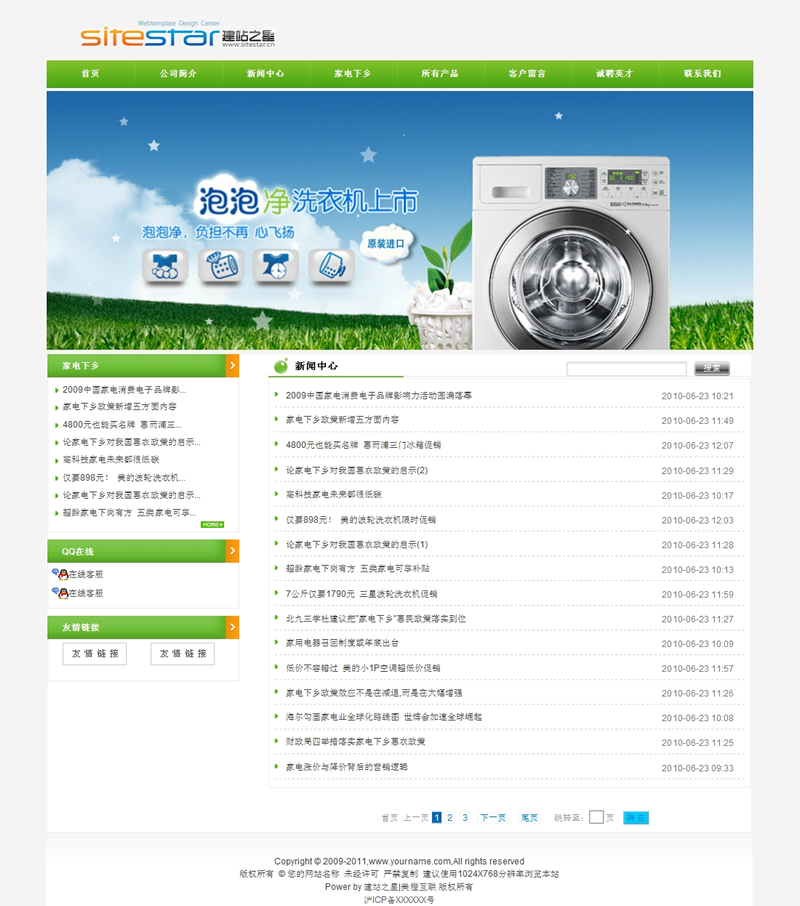Click the washing machine drawer icon in banner
Screen dimensions: 800x906
(x=329, y=265)
